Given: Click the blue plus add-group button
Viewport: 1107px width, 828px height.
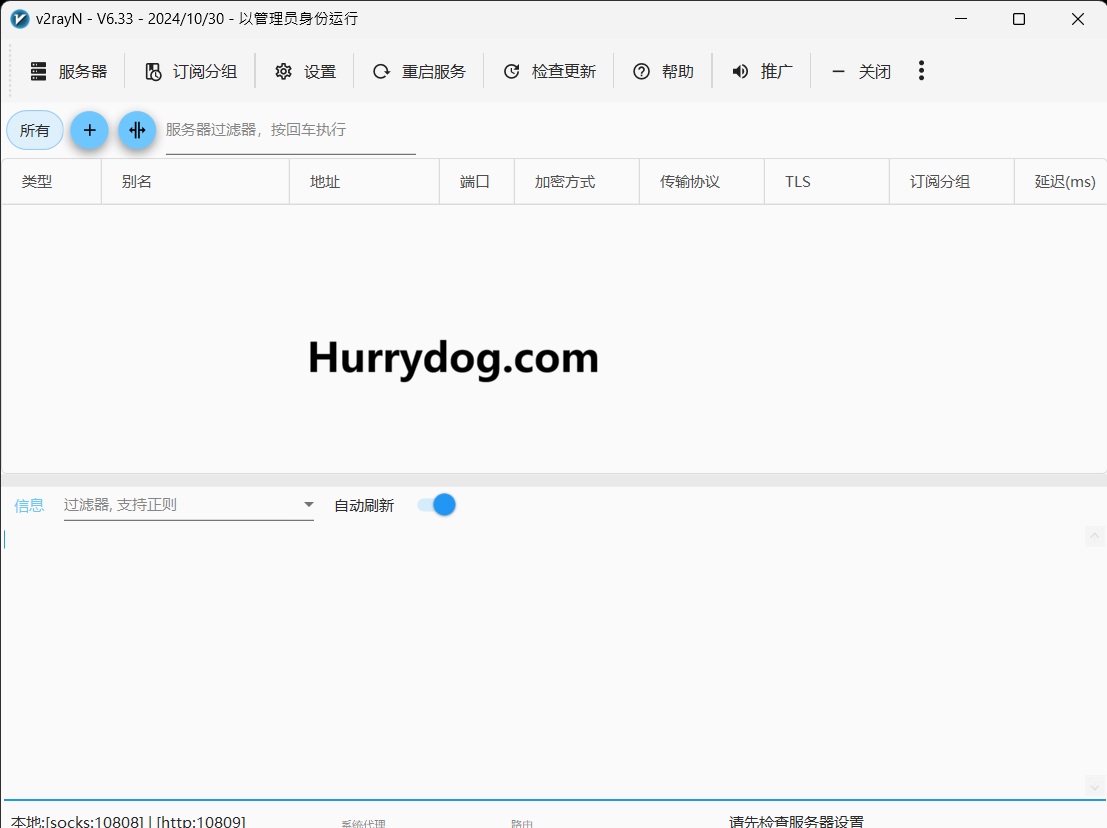Looking at the screenshot, I should [89, 130].
